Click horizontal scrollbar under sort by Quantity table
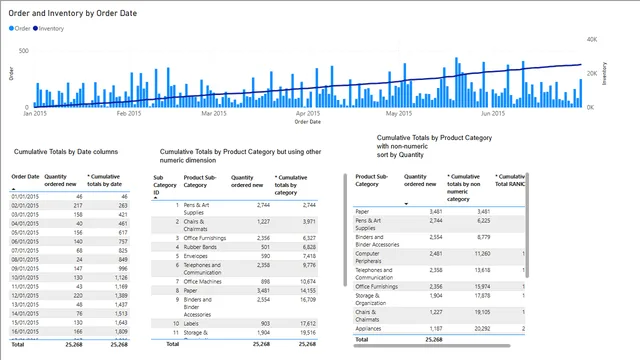Viewport: 640px width, 360px height. (x=432, y=346)
